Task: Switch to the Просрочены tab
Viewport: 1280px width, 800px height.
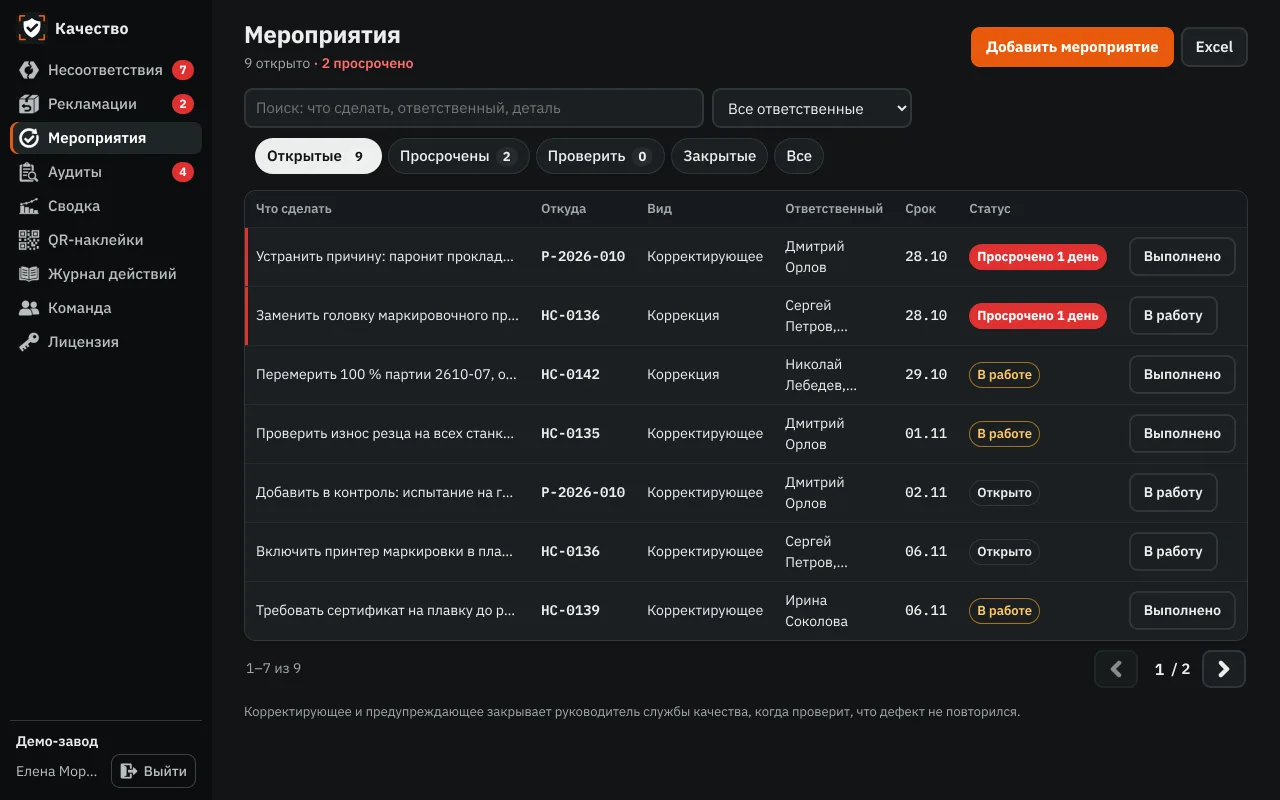Action: pyautogui.click(x=458, y=156)
